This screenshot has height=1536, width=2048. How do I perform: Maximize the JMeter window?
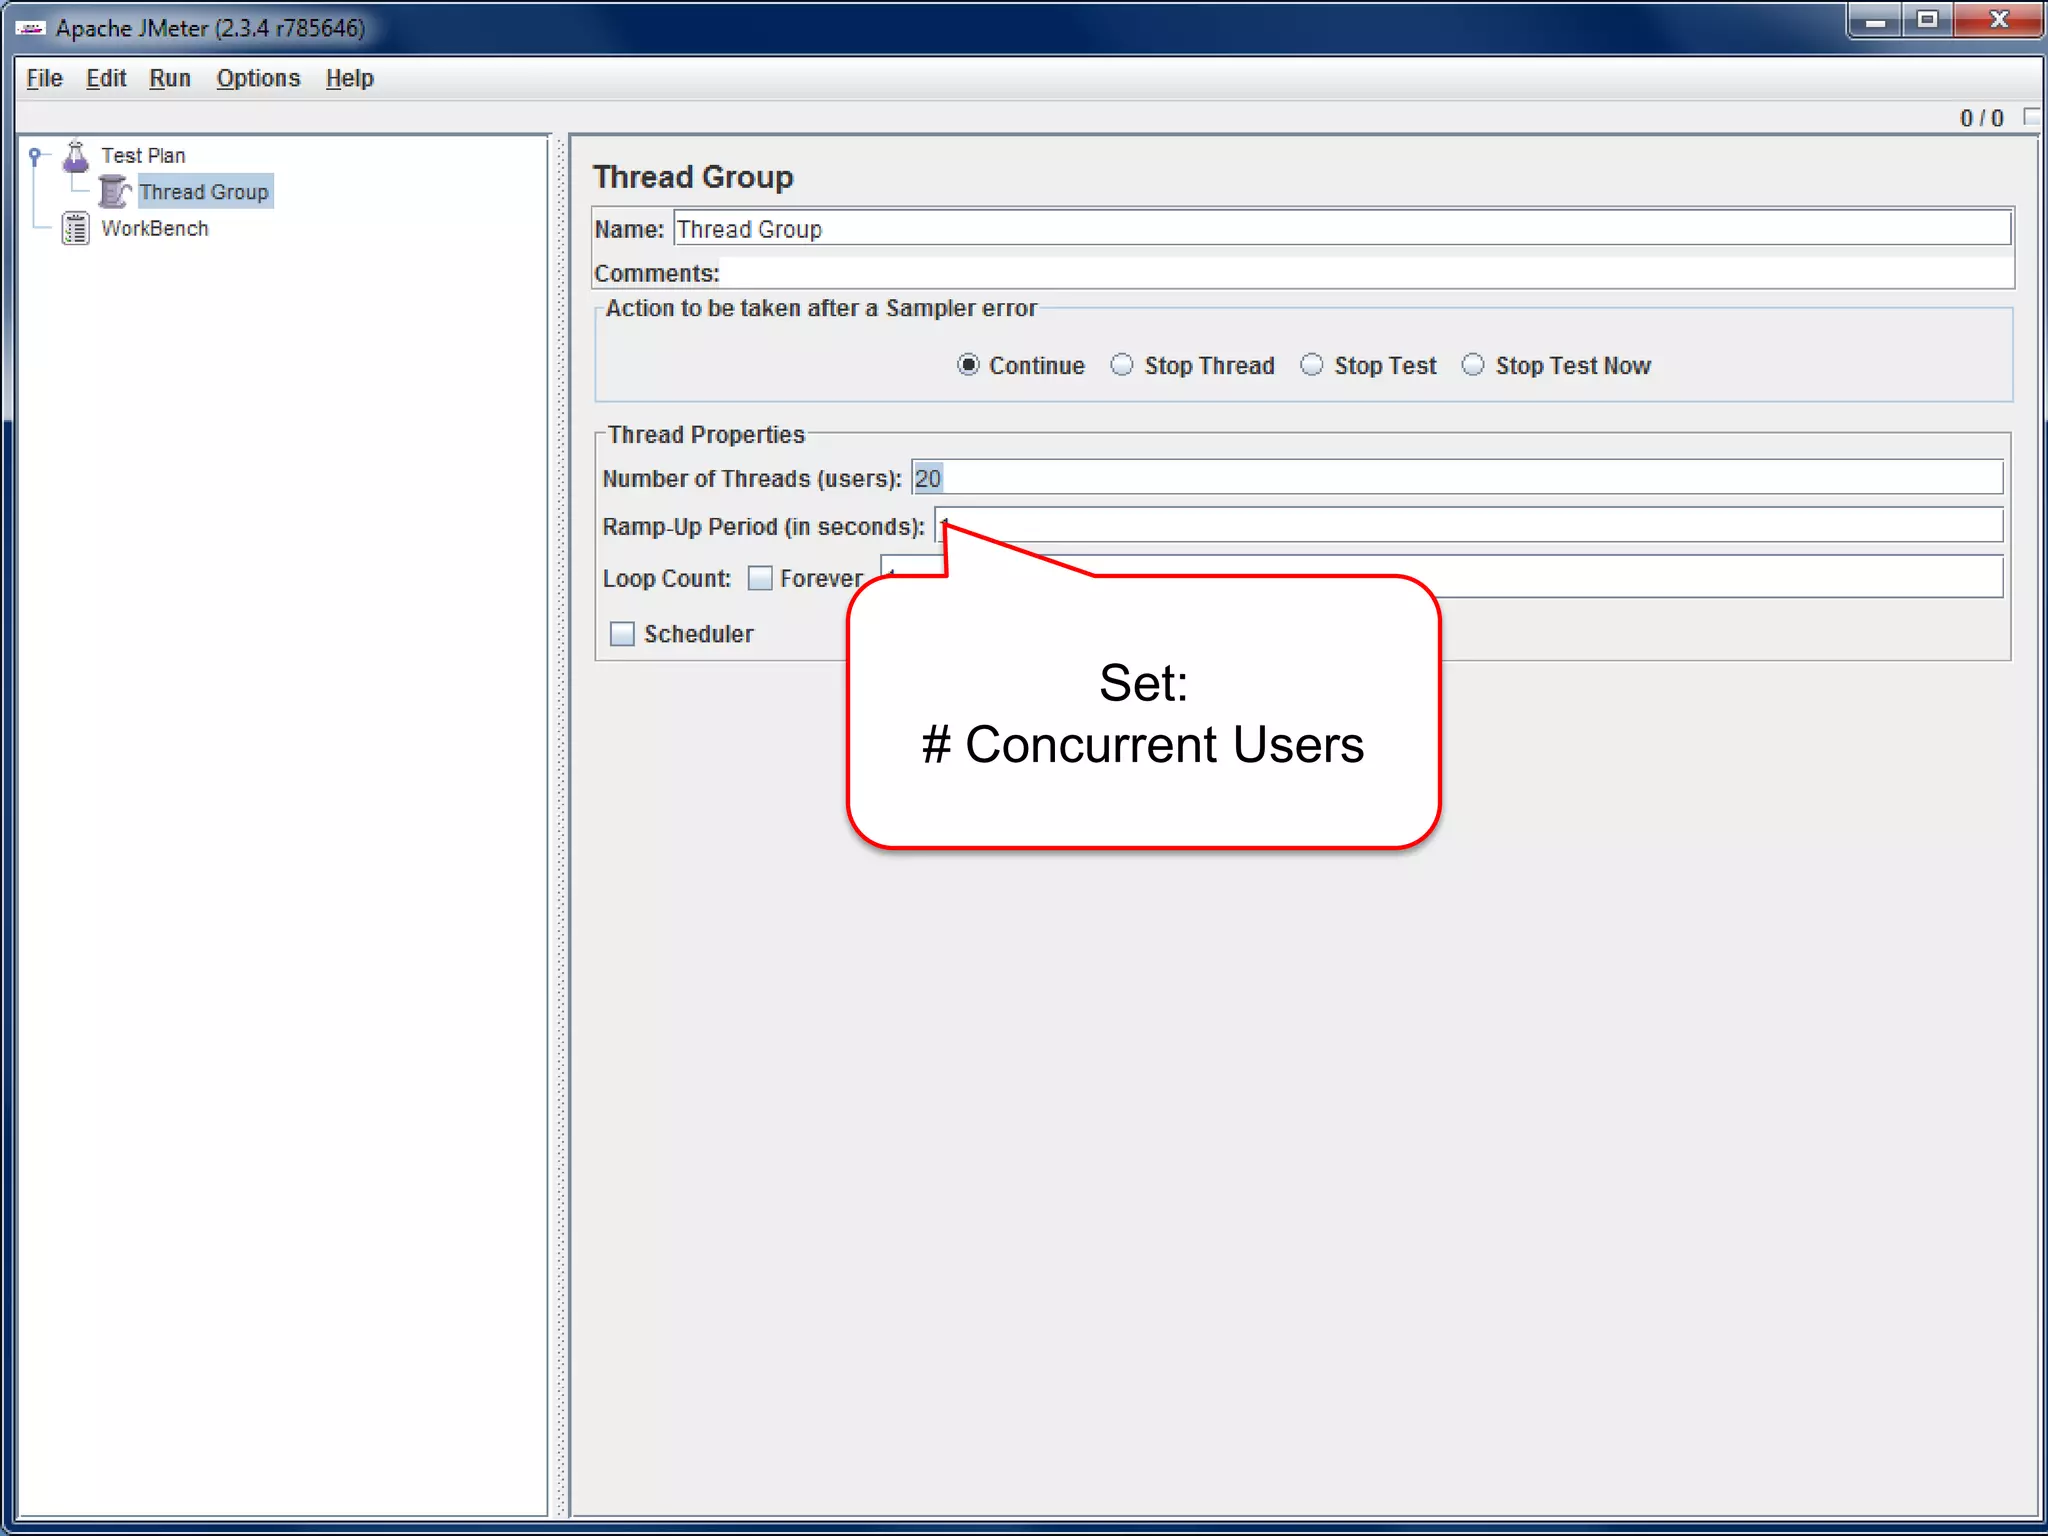pos(1928,21)
